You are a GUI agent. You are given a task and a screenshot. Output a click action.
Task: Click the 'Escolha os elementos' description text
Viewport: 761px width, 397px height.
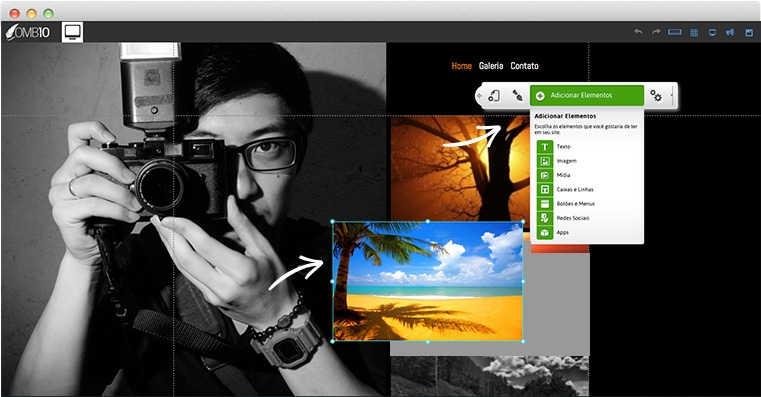586,129
